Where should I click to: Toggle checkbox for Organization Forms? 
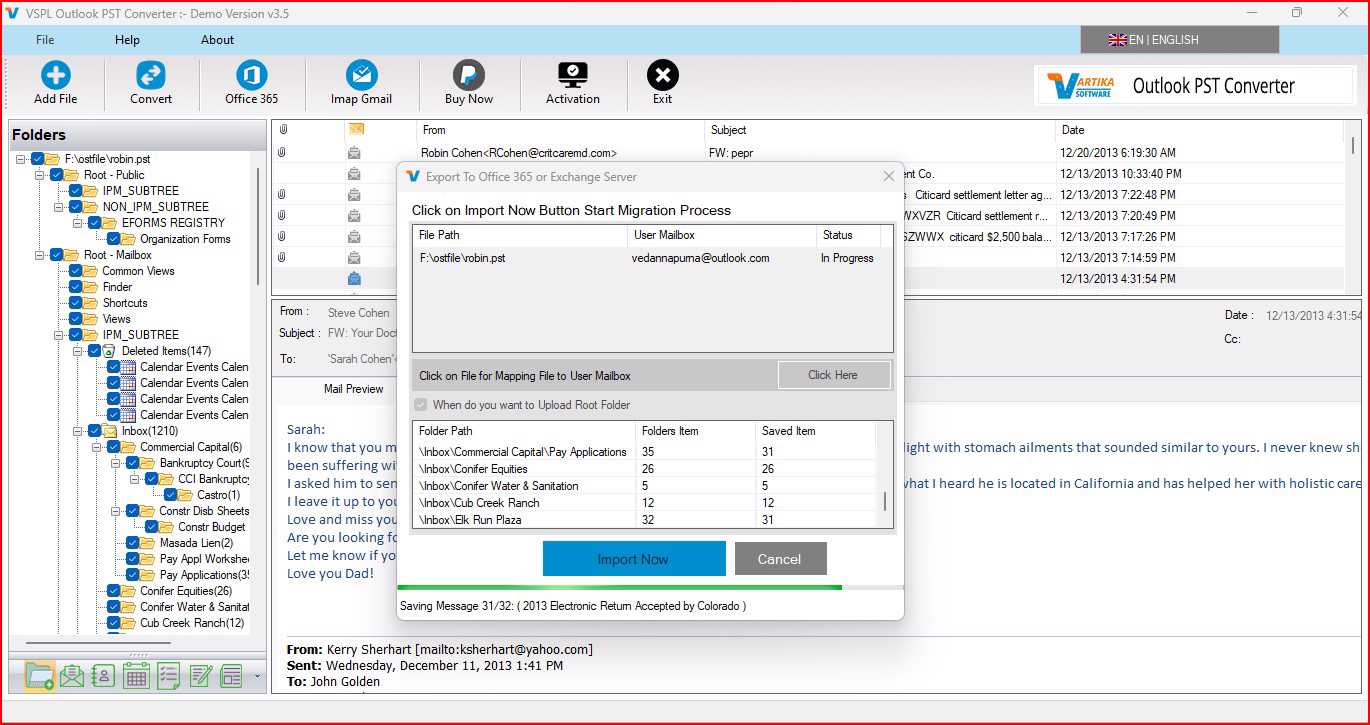coord(114,239)
